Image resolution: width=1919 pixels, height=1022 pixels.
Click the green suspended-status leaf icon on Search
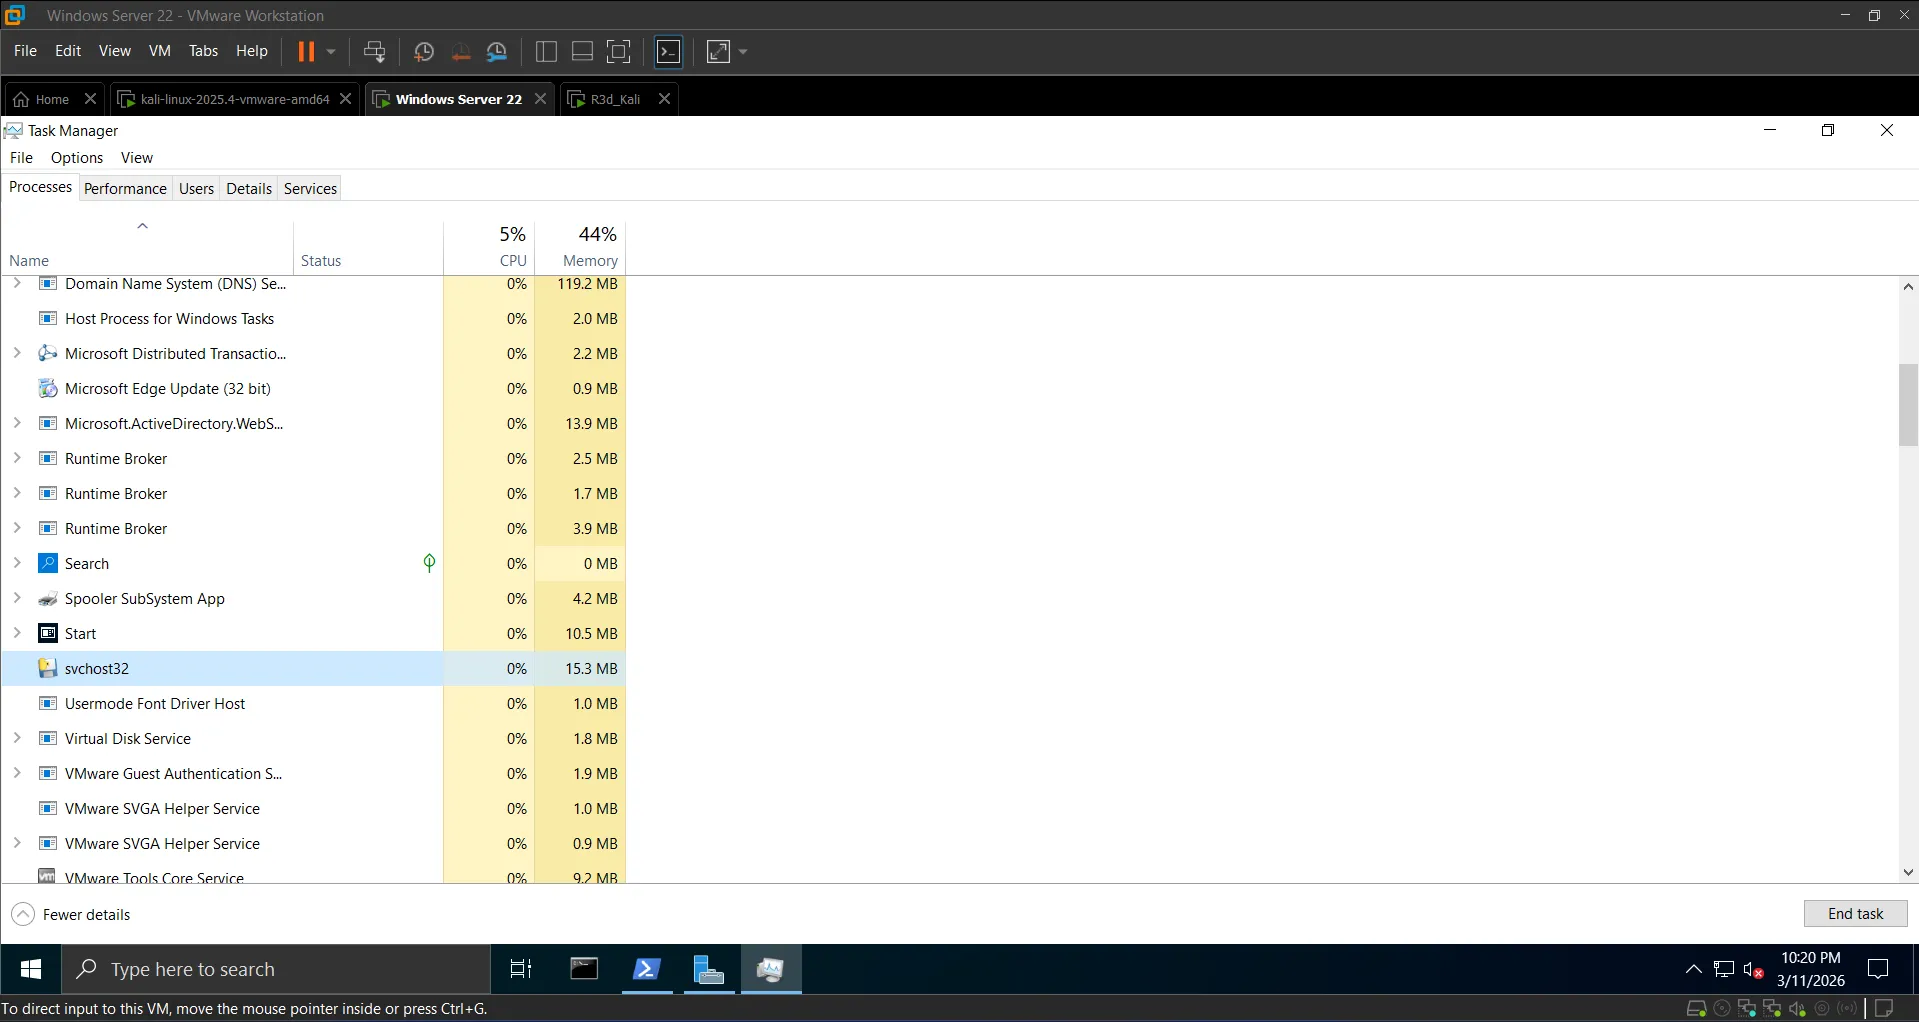pyautogui.click(x=429, y=563)
